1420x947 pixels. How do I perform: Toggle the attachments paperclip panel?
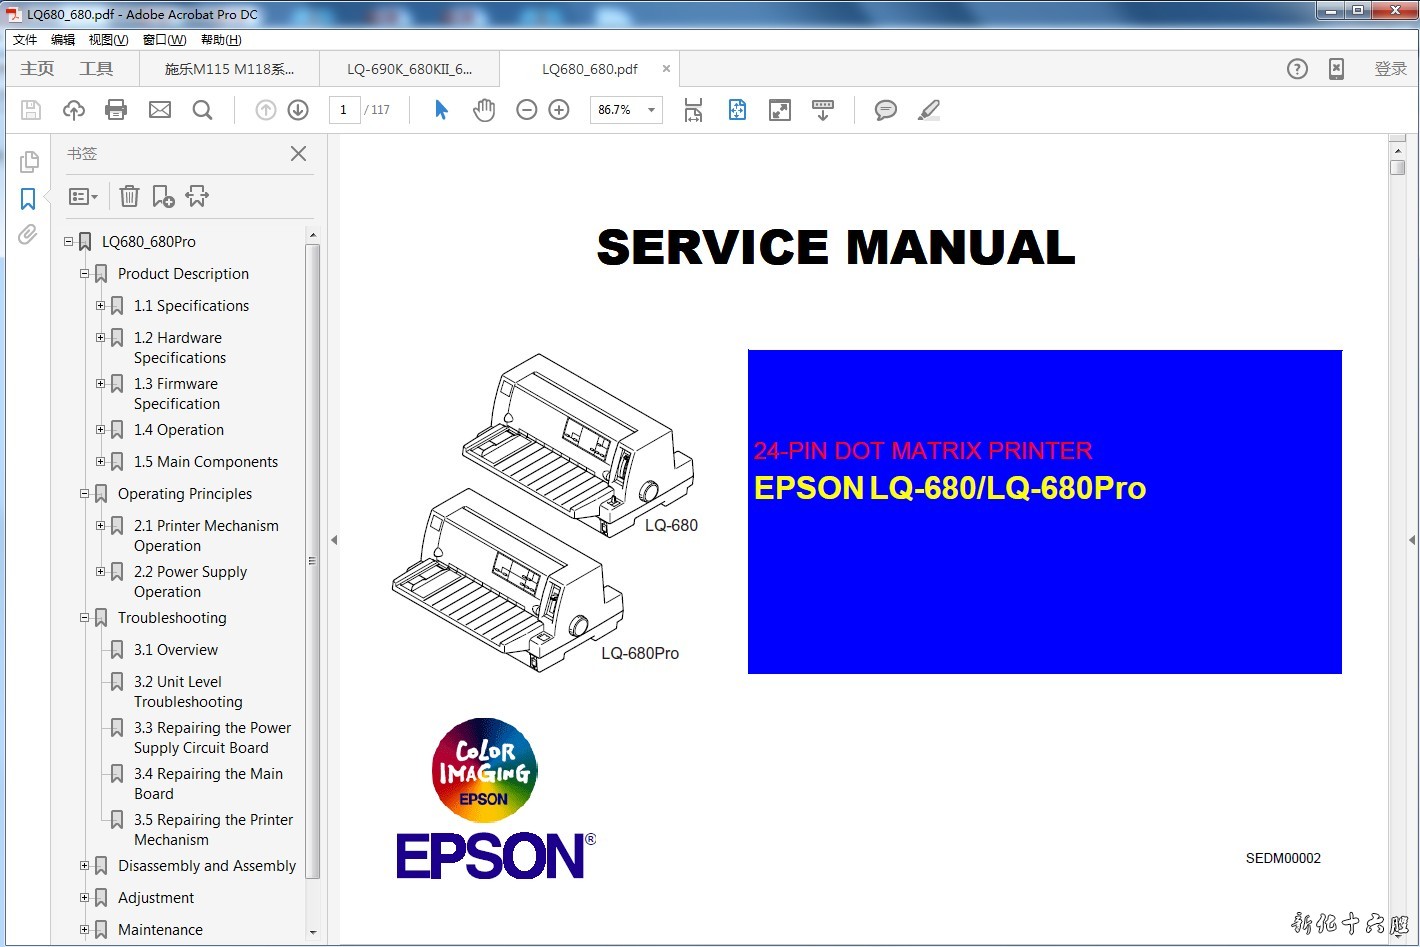pos(28,235)
